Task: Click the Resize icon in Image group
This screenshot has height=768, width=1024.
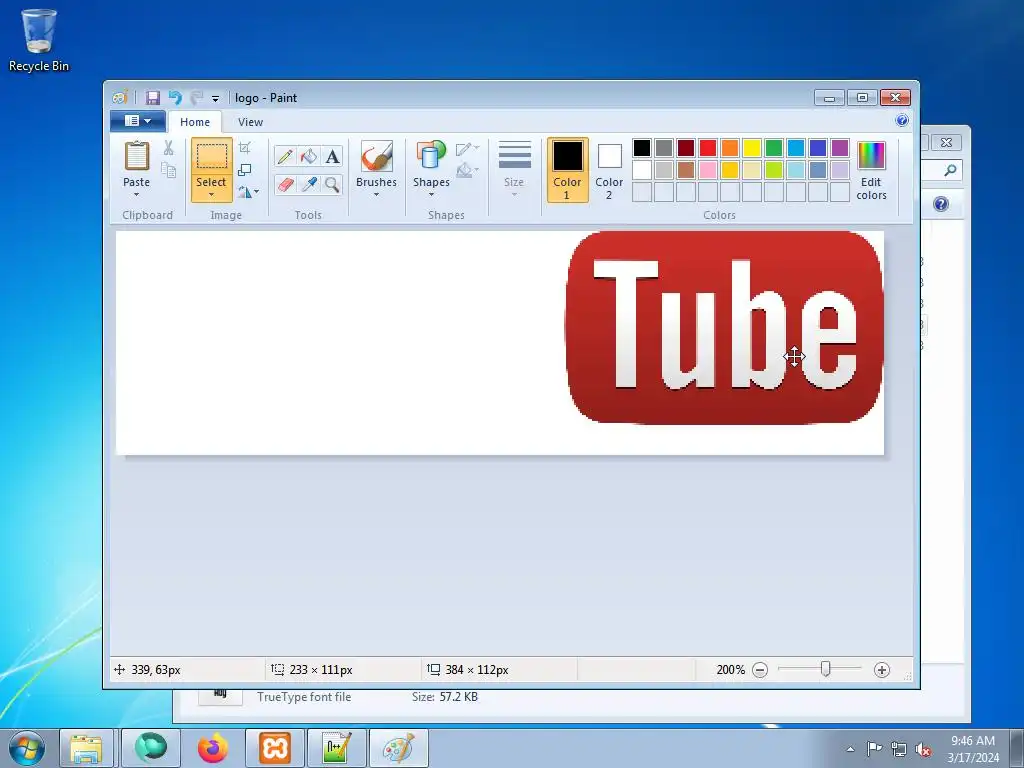Action: coord(244,170)
